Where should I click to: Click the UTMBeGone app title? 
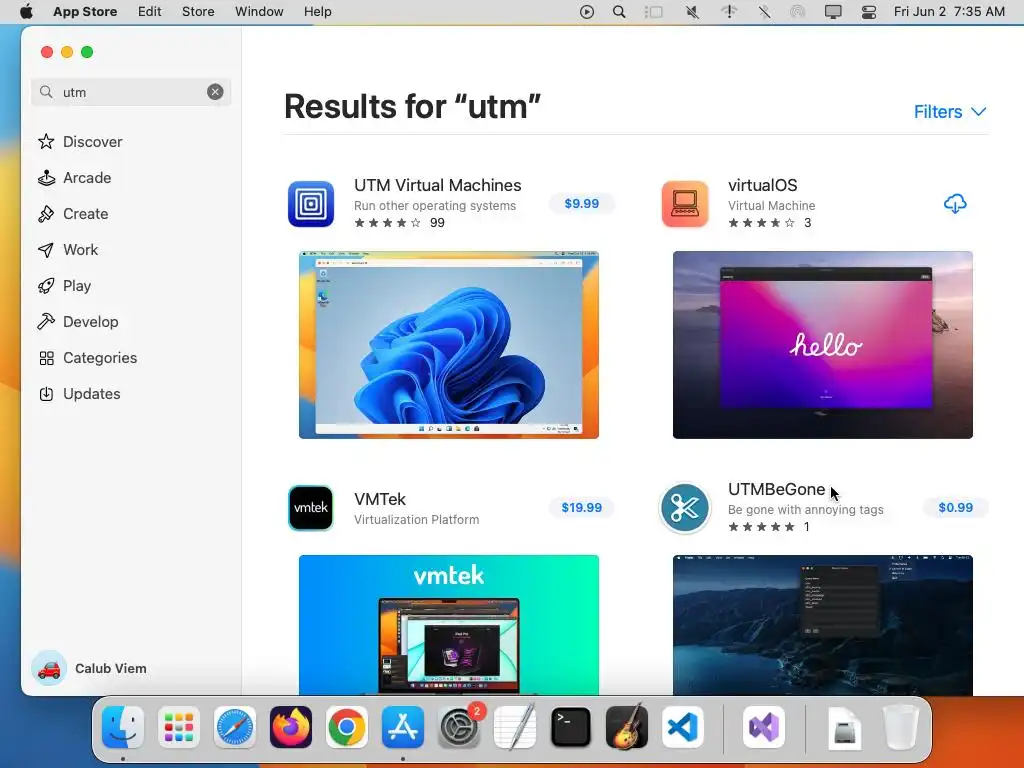(x=776, y=490)
